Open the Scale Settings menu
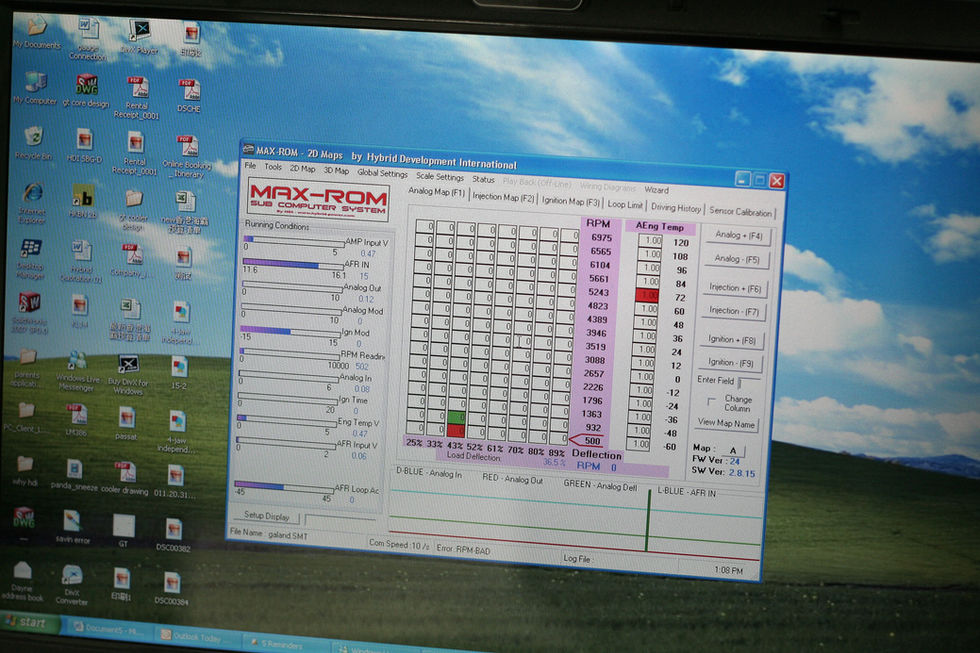Viewport: 980px width, 653px height. [x=440, y=177]
